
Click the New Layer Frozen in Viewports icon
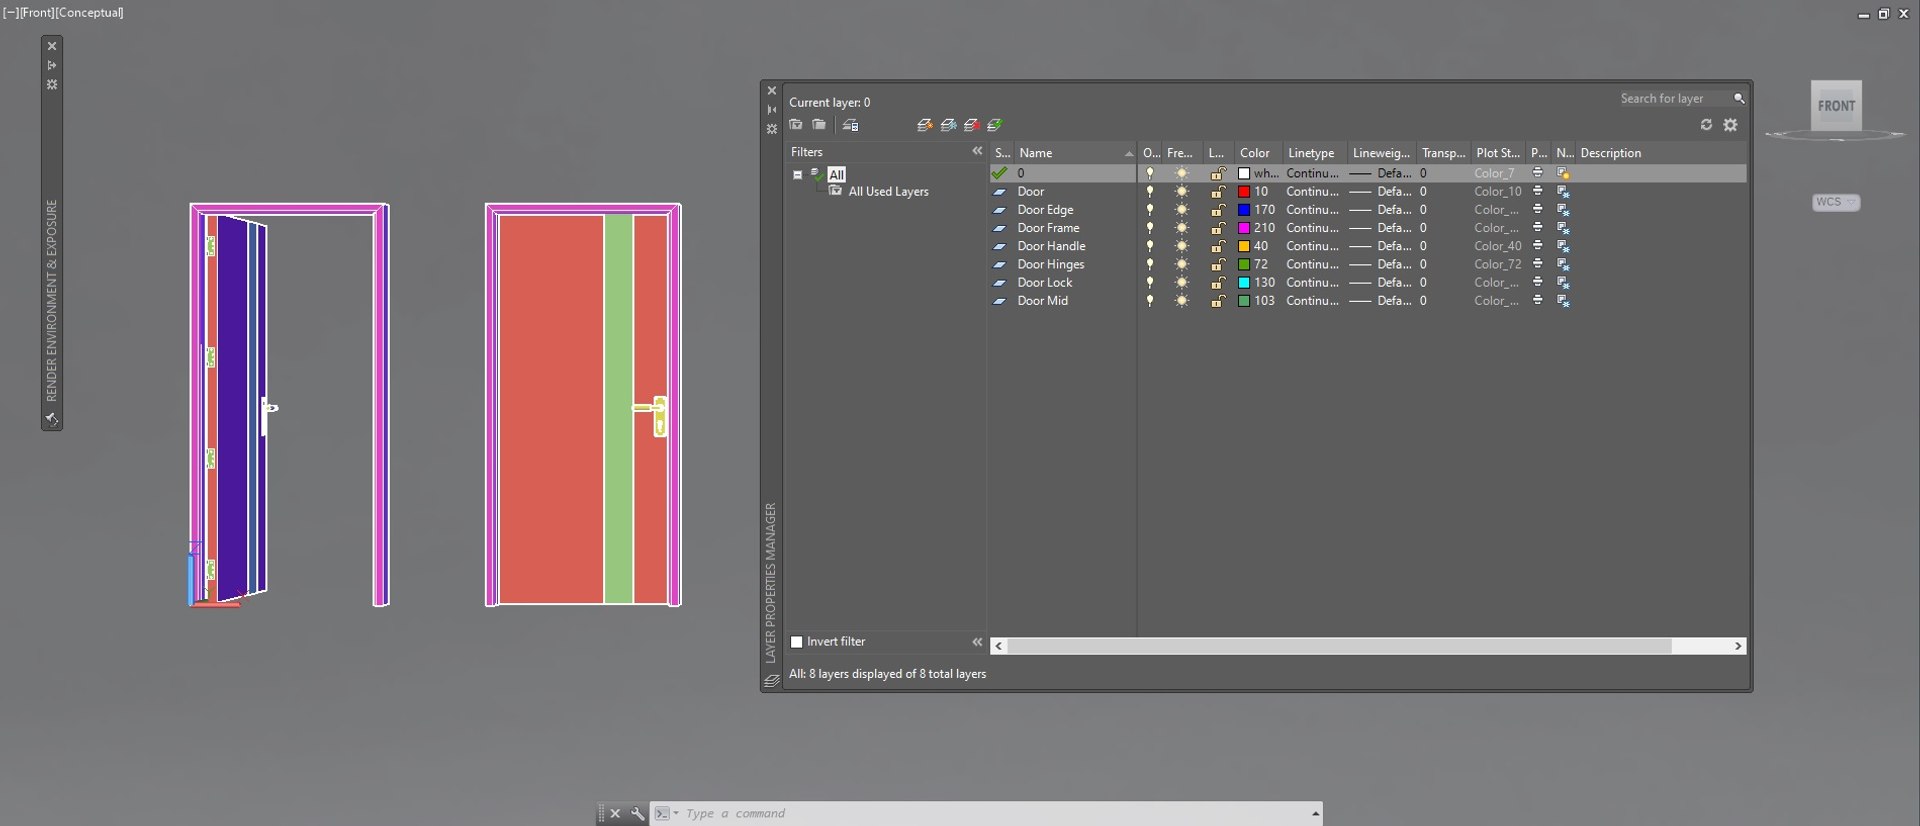pyautogui.click(x=948, y=125)
